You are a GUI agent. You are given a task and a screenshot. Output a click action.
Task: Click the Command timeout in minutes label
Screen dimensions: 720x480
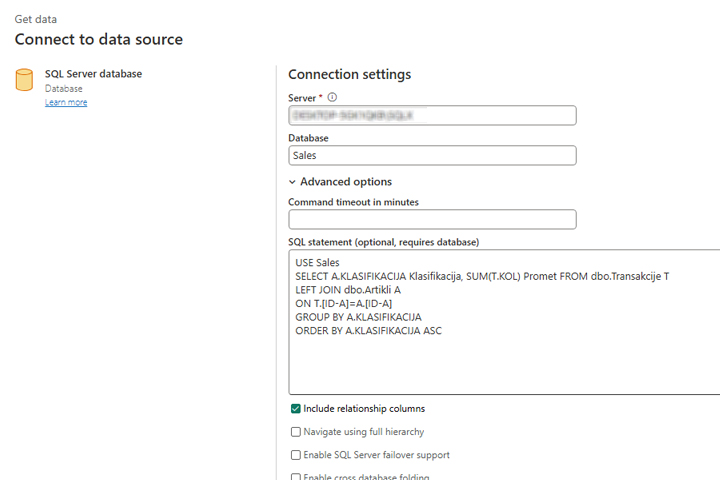[x=353, y=202]
